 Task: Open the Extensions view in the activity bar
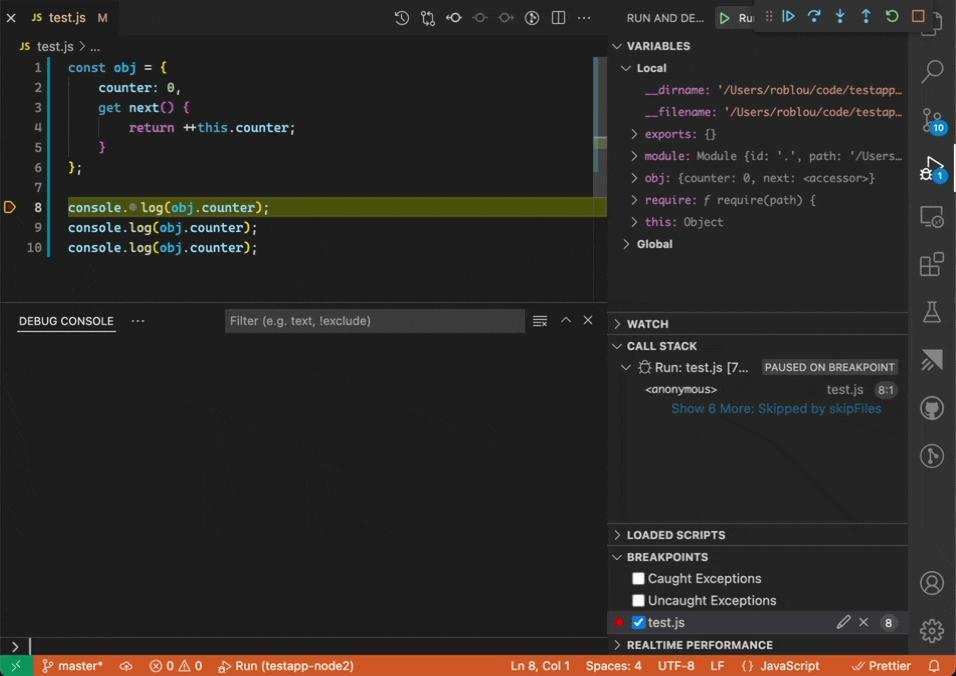coord(931,264)
